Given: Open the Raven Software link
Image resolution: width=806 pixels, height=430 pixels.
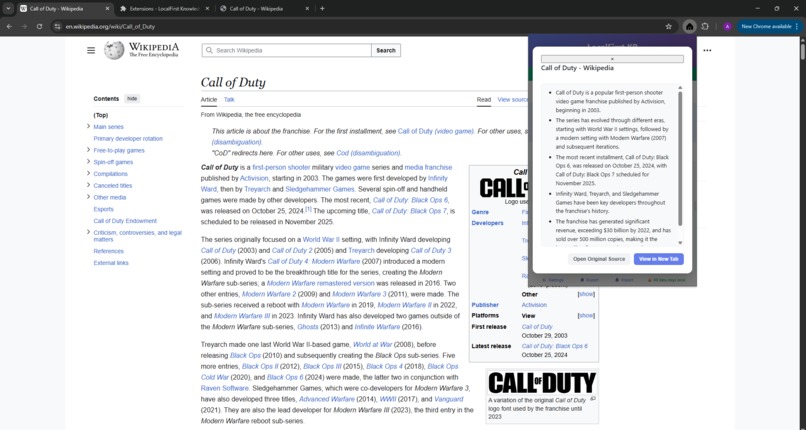Looking at the screenshot, I should click(x=225, y=388).
